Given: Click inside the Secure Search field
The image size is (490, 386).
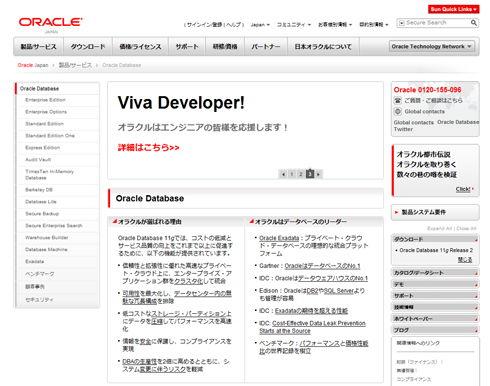Looking at the screenshot, I should [x=437, y=23].
